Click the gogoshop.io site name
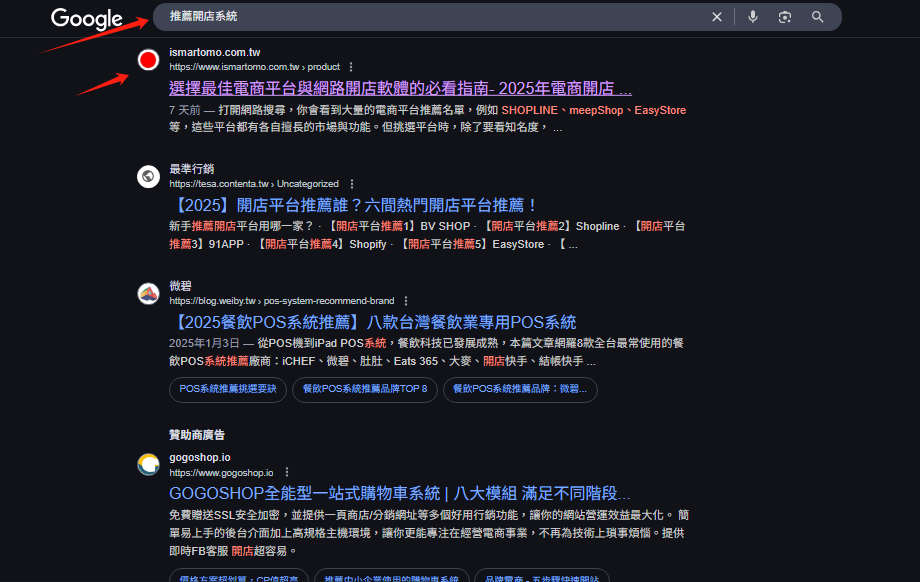The width and height of the screenshot is (920, 582). pos(199,457)
